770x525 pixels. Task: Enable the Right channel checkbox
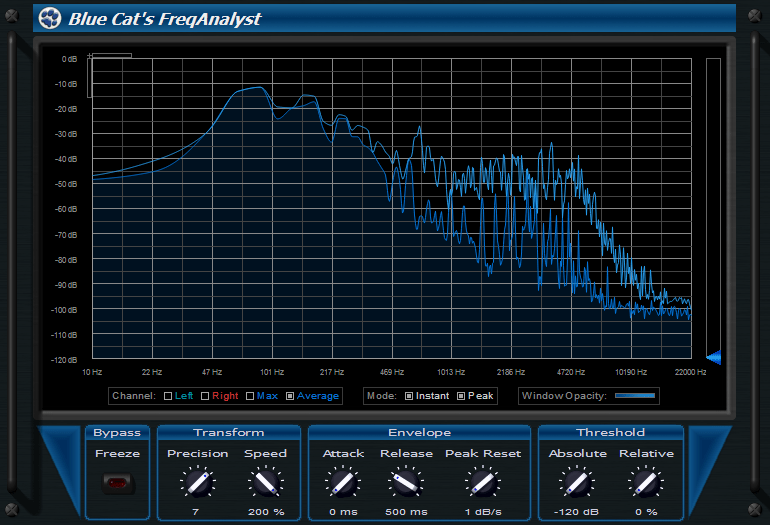(205, 396)
